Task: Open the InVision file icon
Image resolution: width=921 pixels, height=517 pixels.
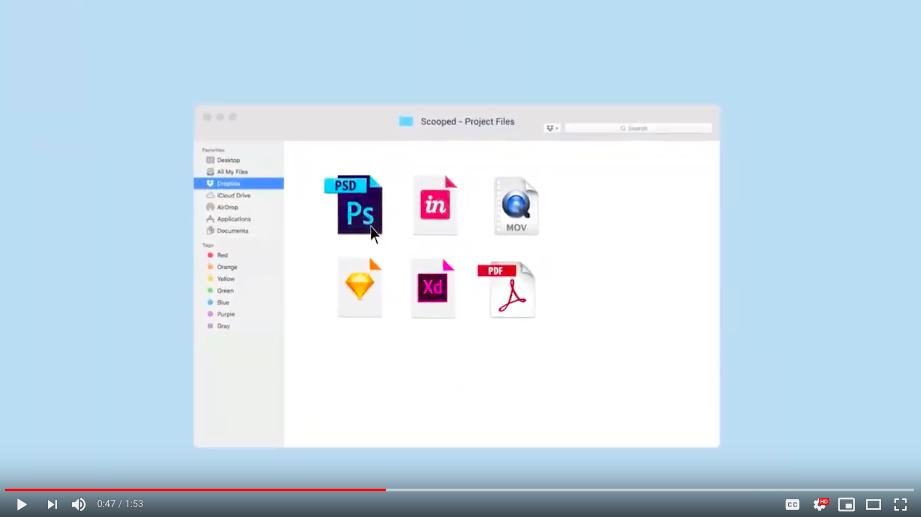Action: tap(435, 205)
